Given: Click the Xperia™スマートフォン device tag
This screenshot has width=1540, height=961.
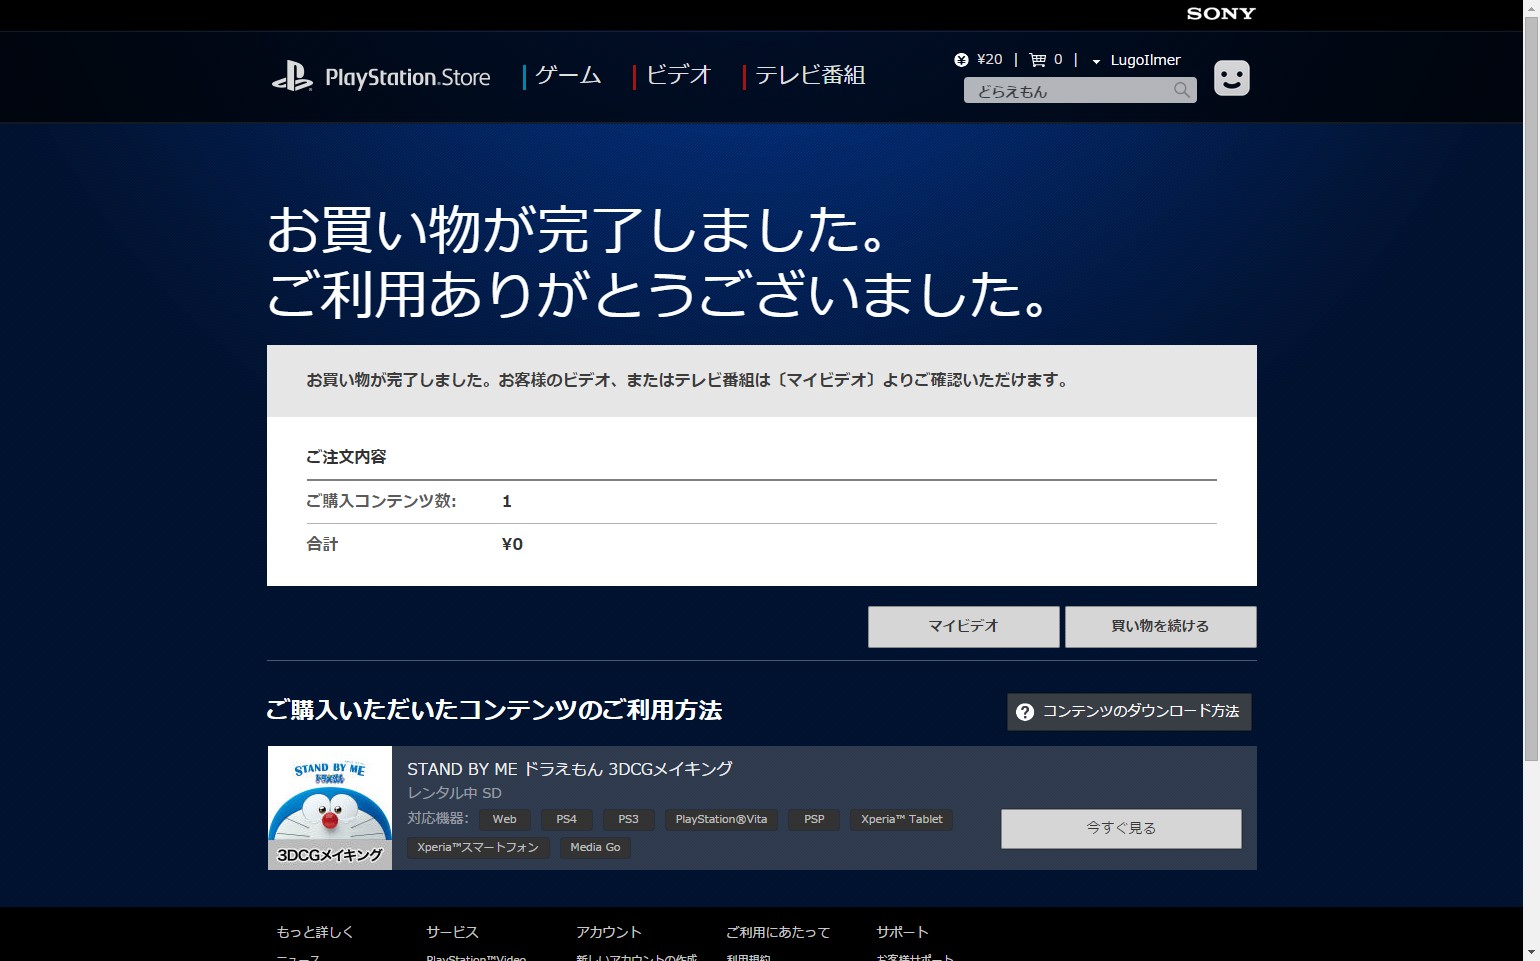Looking at the screenshot, I should 478,847.
